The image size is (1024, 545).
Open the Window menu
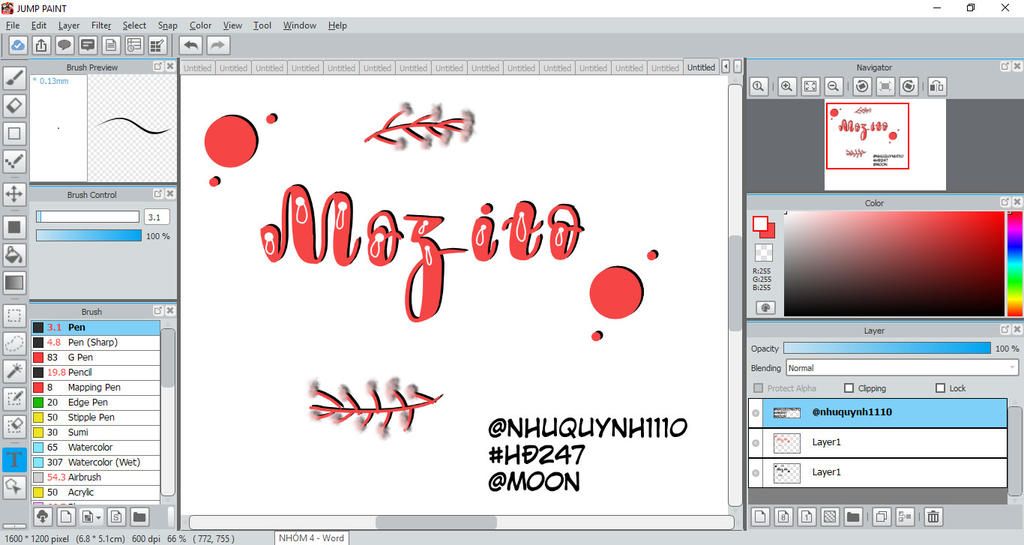point(300,25)
